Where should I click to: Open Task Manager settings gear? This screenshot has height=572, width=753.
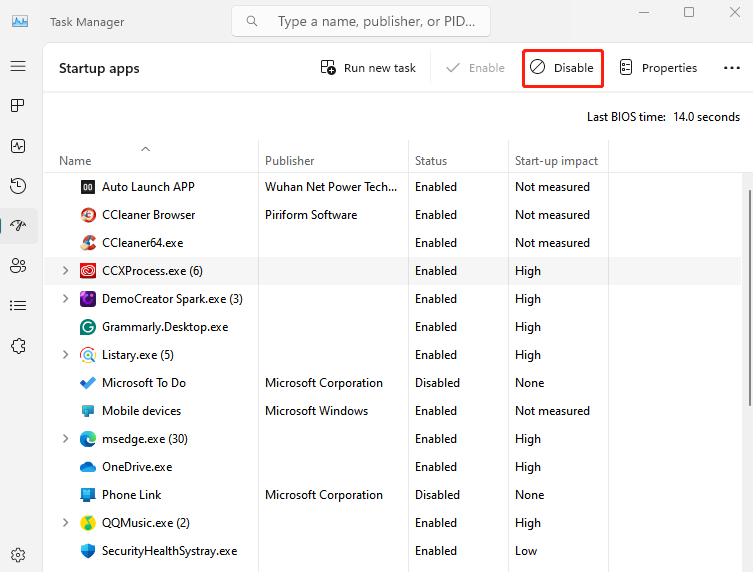18,555
